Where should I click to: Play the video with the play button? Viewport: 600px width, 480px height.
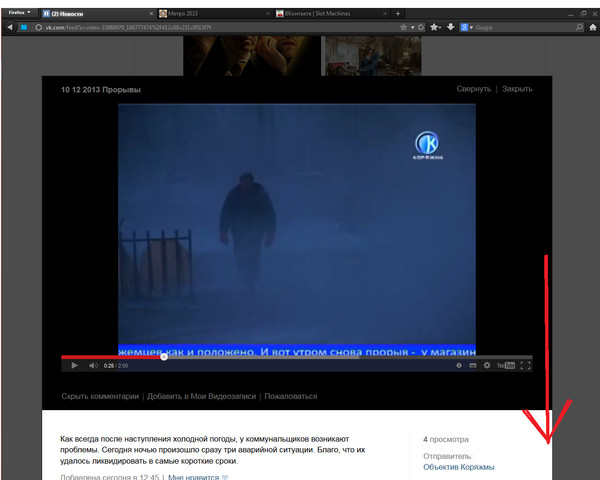(x=74, y=366)
